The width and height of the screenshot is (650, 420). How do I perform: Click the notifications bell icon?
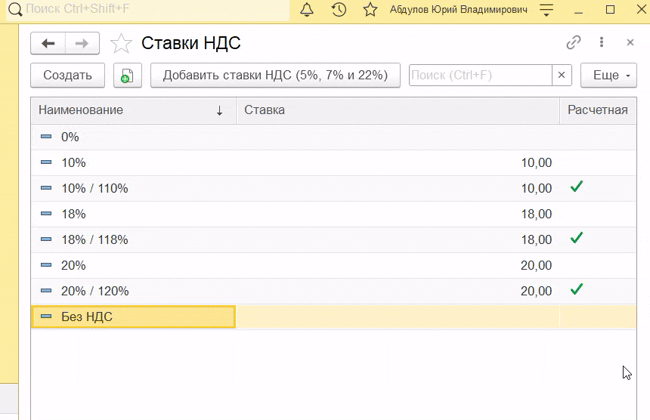tap(307, 10)
